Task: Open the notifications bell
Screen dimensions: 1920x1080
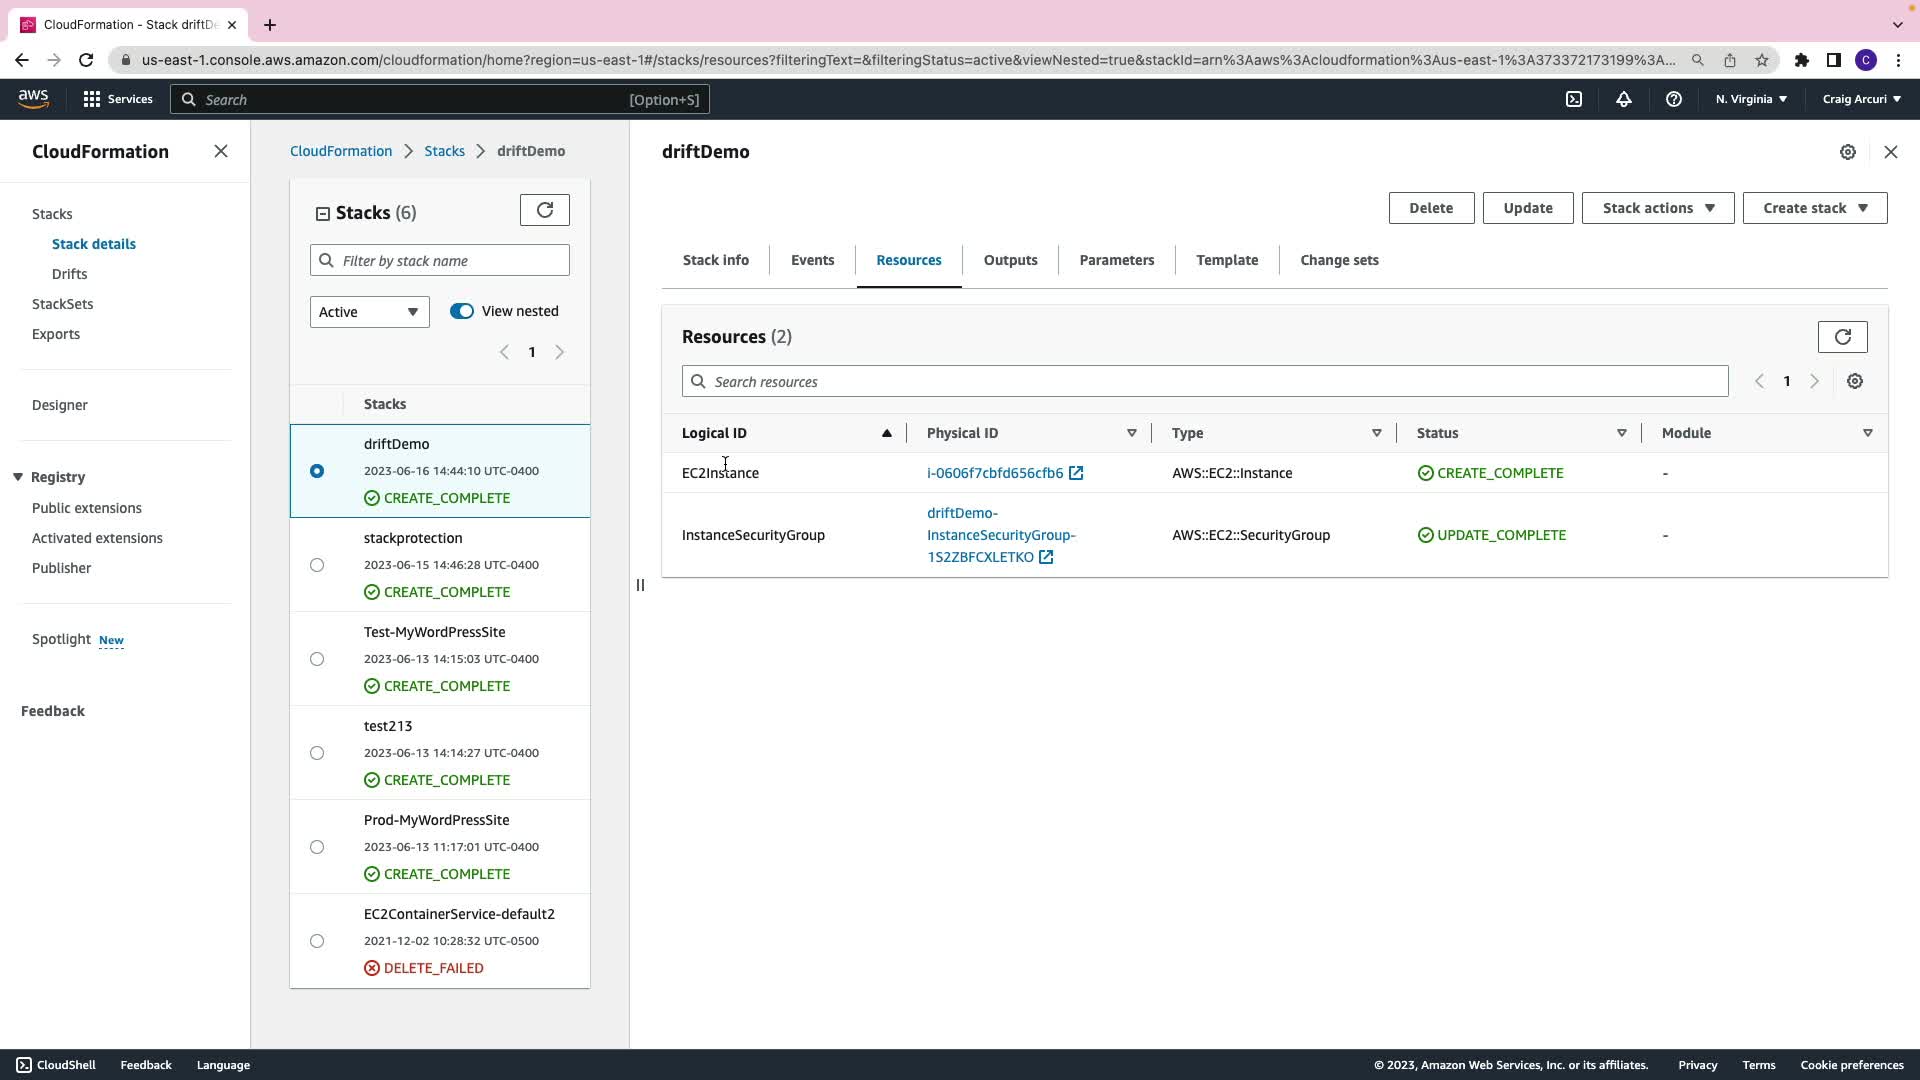Action: click(1624, 99)
